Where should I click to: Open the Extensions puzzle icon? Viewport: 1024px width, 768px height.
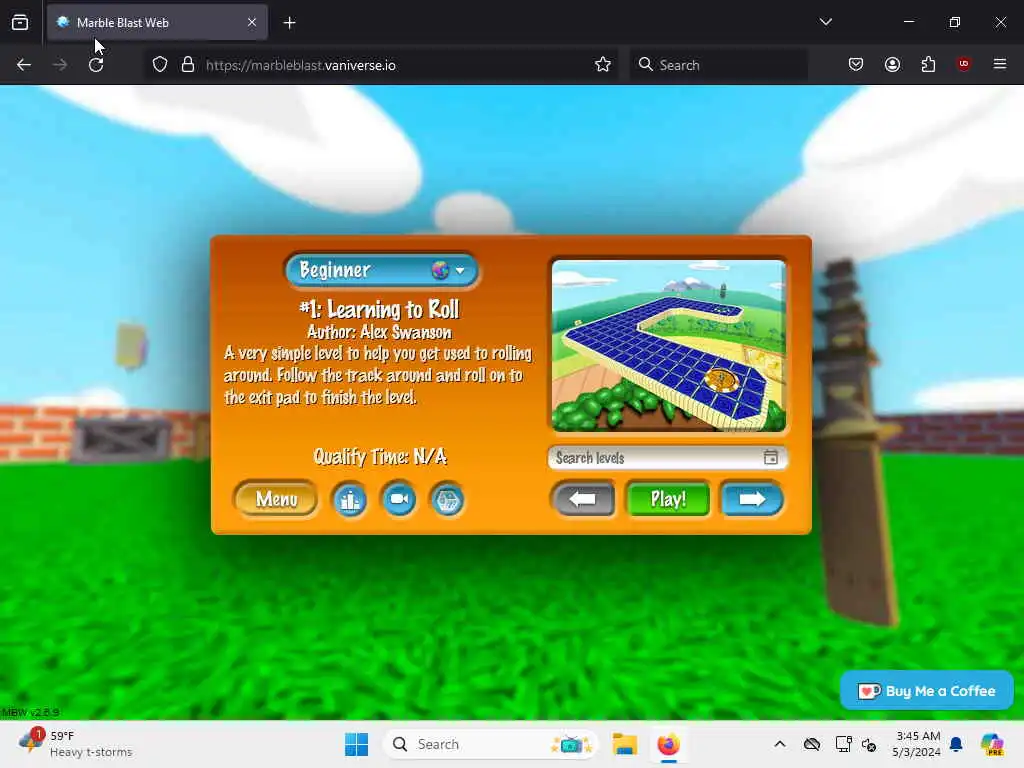(x=928, y=65)
